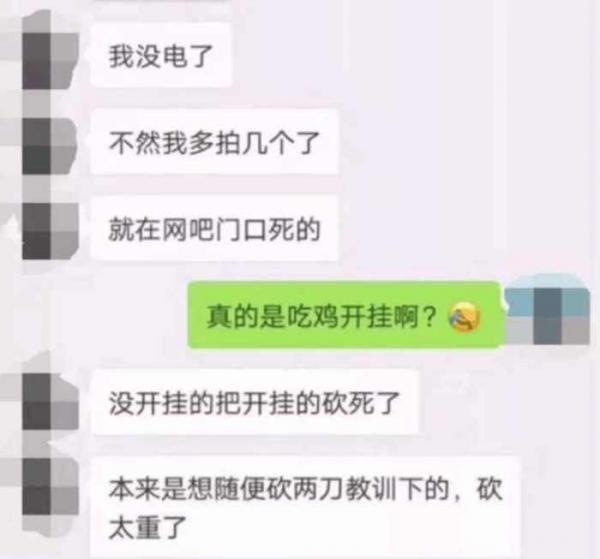The width and height of the screenshot is (600, 559).
Task: Tap the "没开挂的把开挂的砍死了" bubble
Action: click(255, 402)
